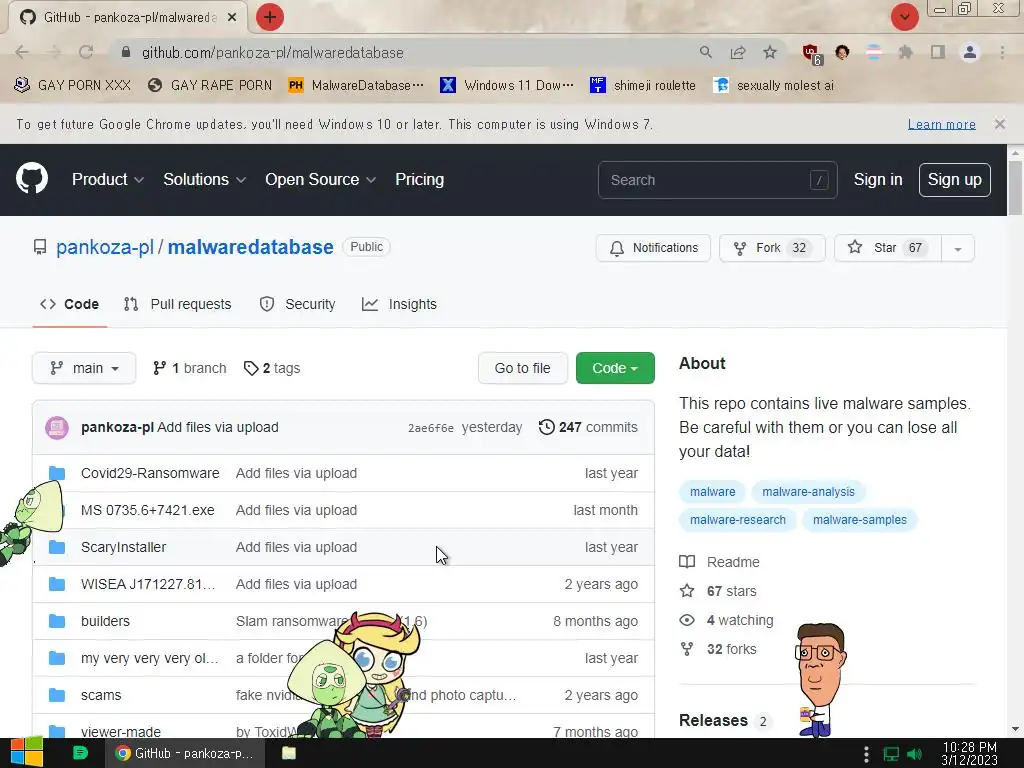Click the address bar zoom magnifier icon
The height and width of the screenshot is (768, 1024).
coord(705,52)
